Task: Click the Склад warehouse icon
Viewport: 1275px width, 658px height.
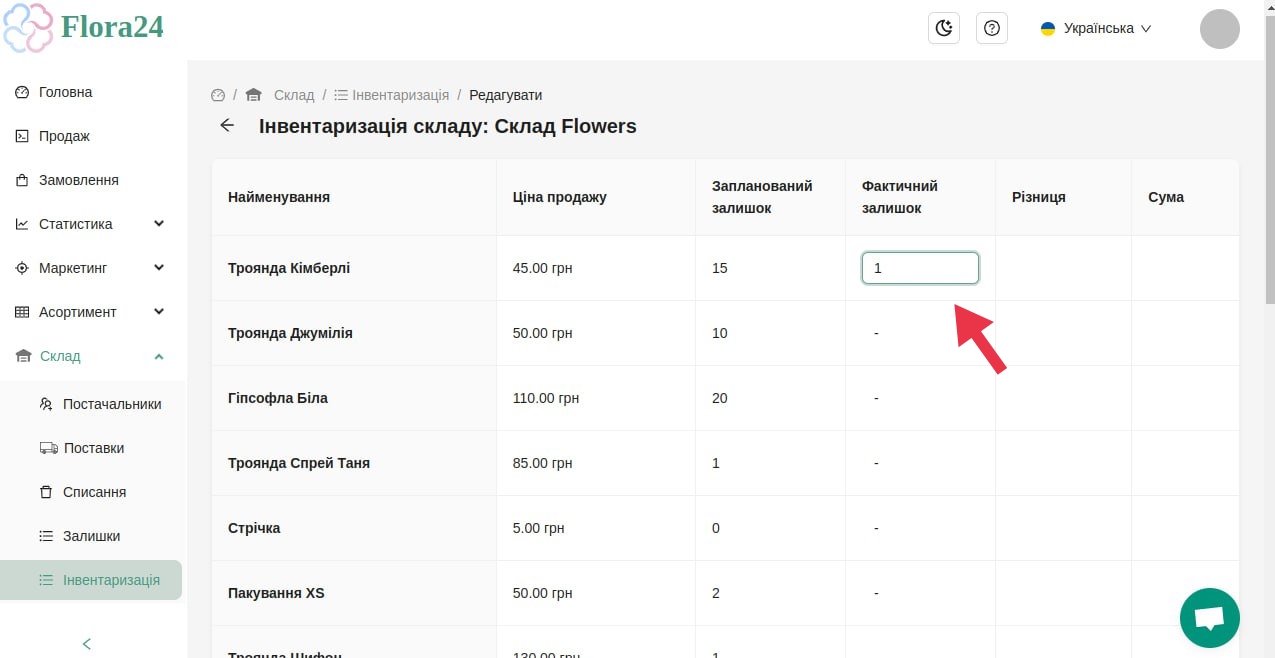Action: click(24, 356)
